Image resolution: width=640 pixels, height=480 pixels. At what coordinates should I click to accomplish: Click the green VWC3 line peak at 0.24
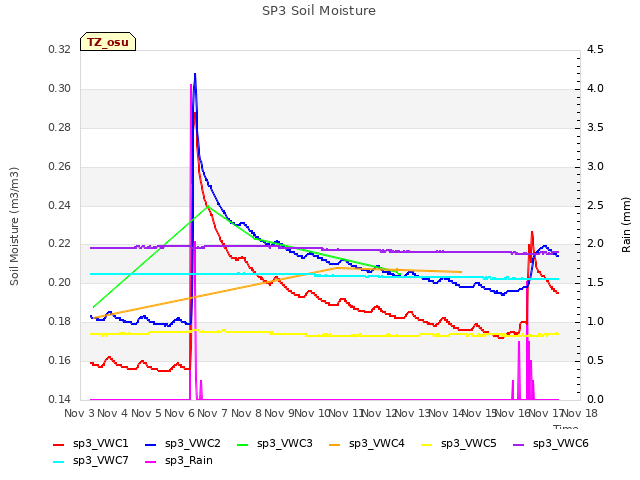(208, 207)
